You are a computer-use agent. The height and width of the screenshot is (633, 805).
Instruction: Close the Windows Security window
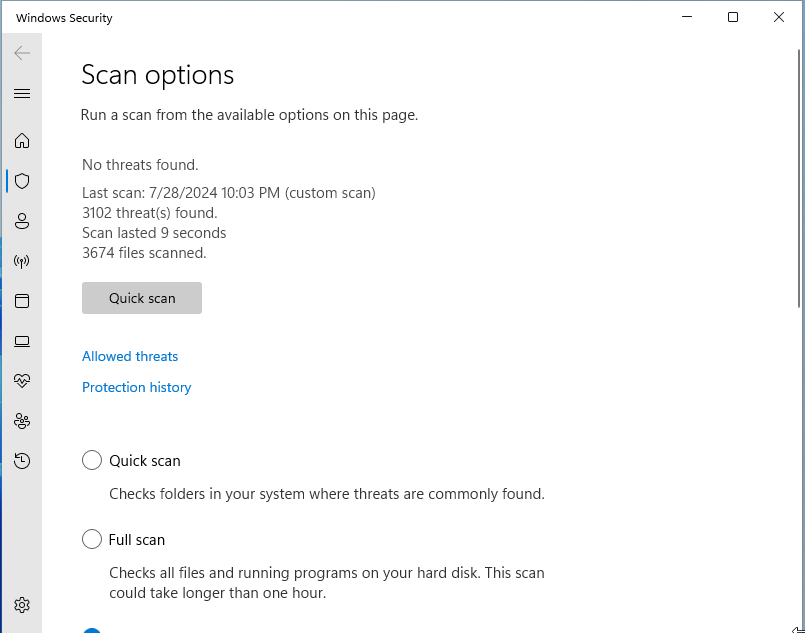(778, 17)
